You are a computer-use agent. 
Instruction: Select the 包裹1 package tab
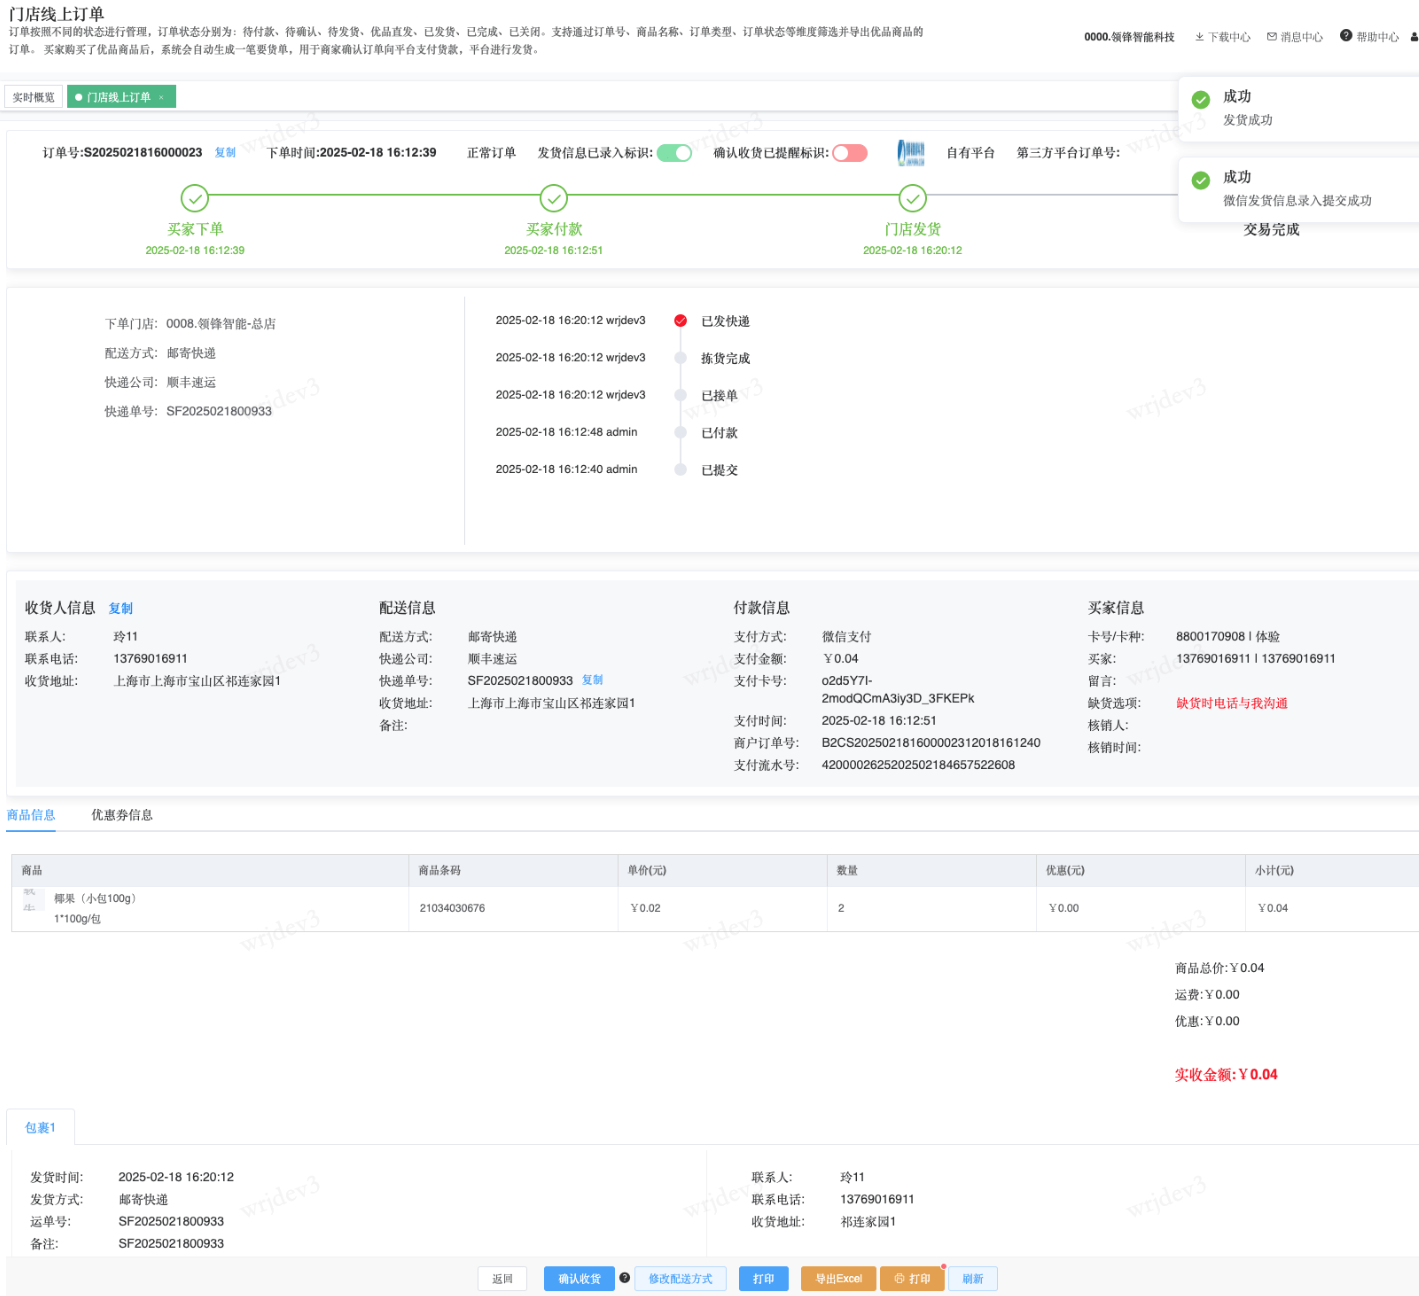tap(40, 1128)
